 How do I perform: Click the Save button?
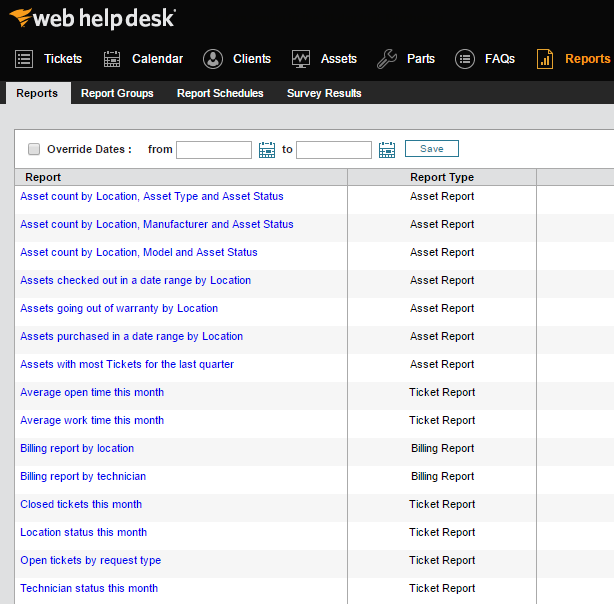pos(431,149)
